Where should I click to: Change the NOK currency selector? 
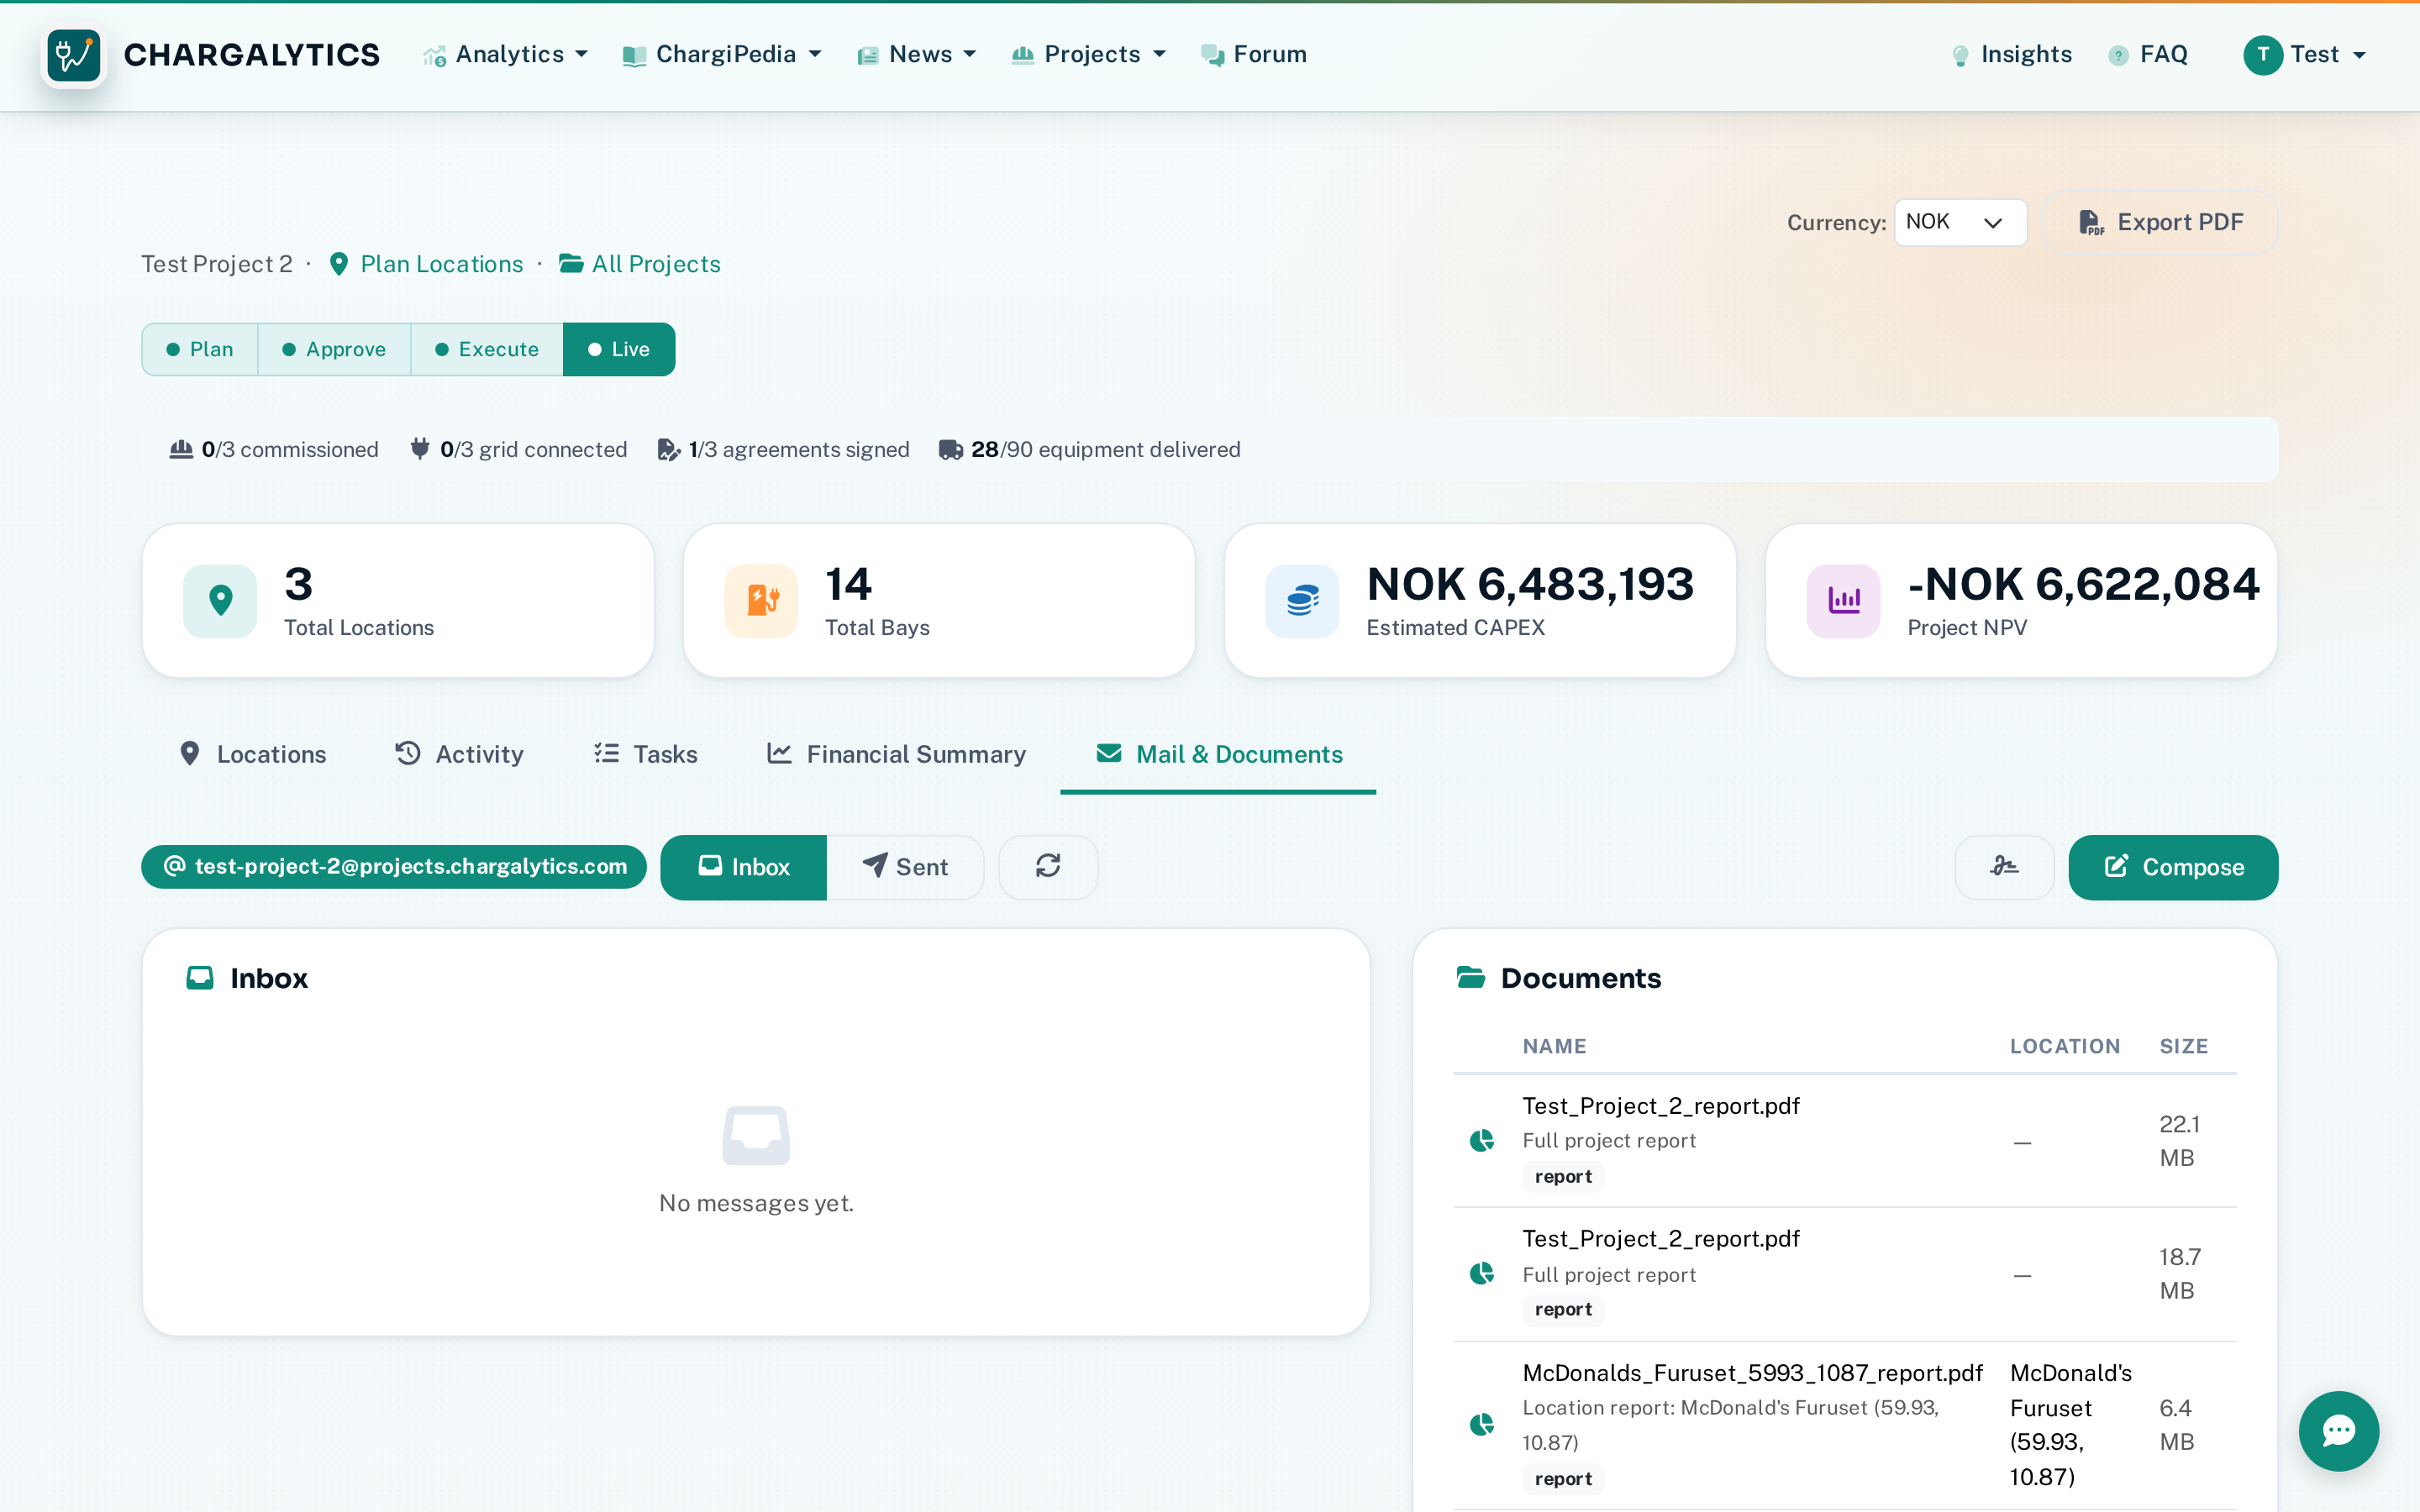pos(1960,222)
